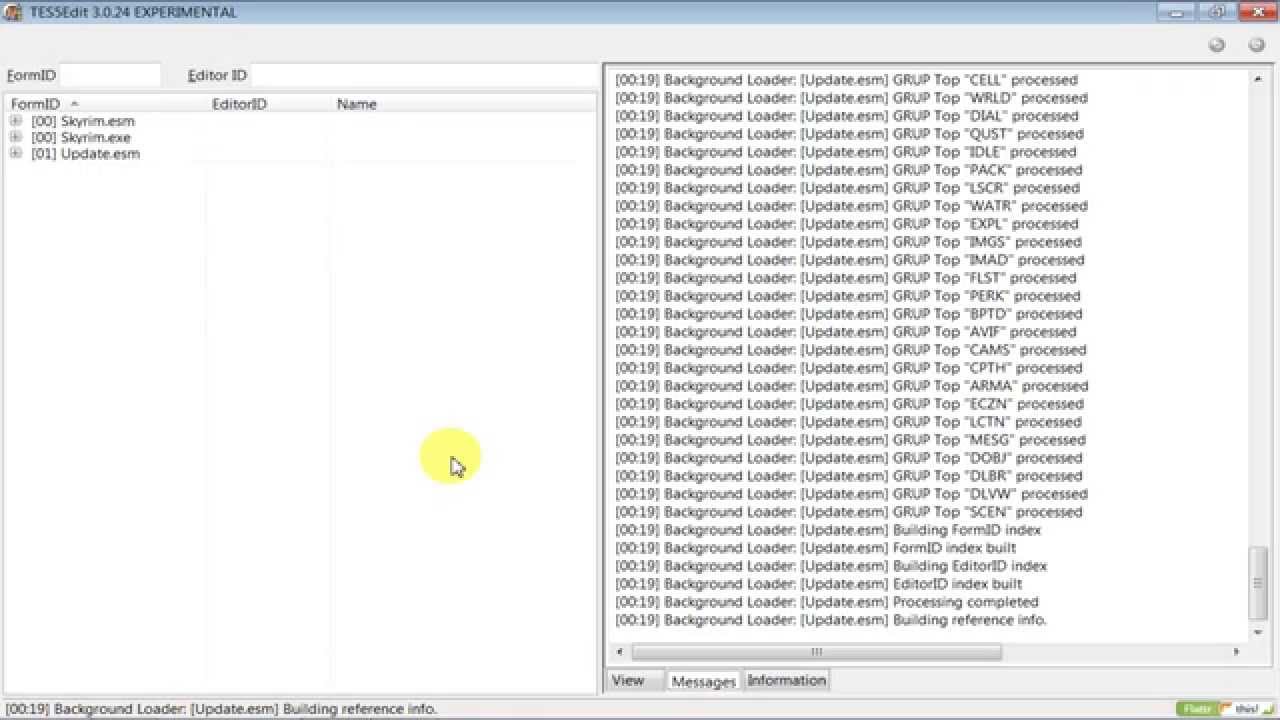Viewport: 1280px width, 720px height.
Task: Click the 'Building EditorID index' log line
Action: (831, 566)
